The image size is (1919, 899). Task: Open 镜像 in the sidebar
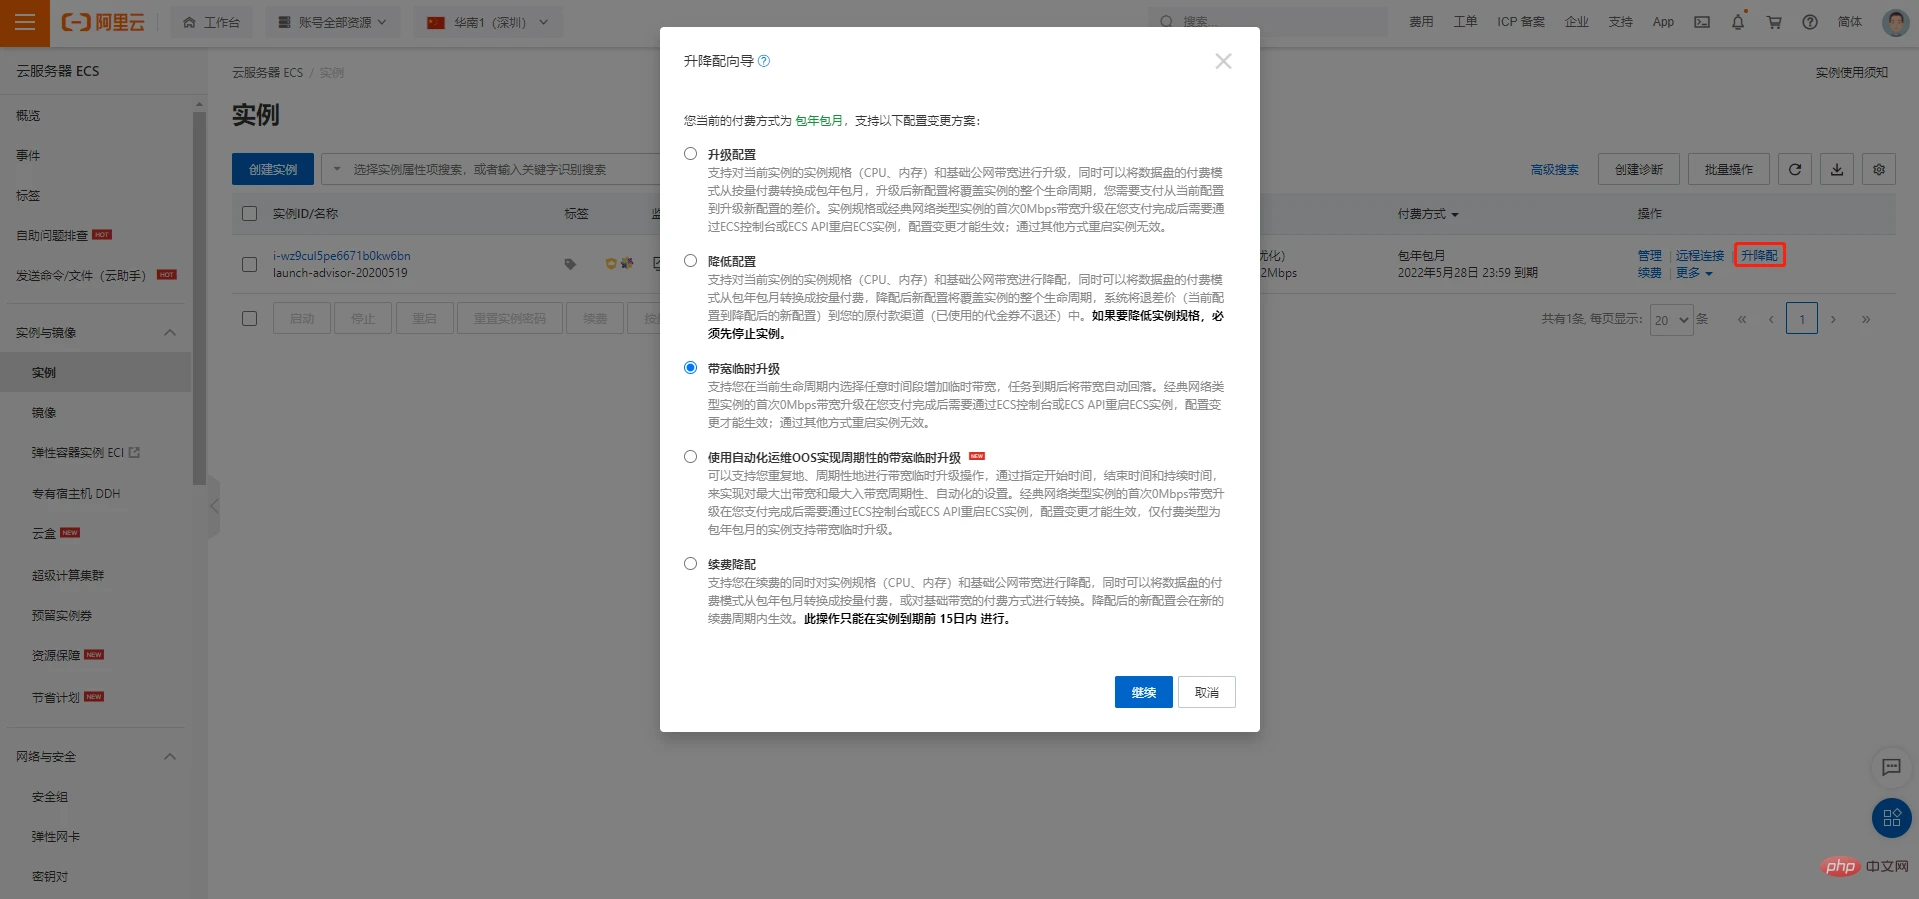pos(44,413)
